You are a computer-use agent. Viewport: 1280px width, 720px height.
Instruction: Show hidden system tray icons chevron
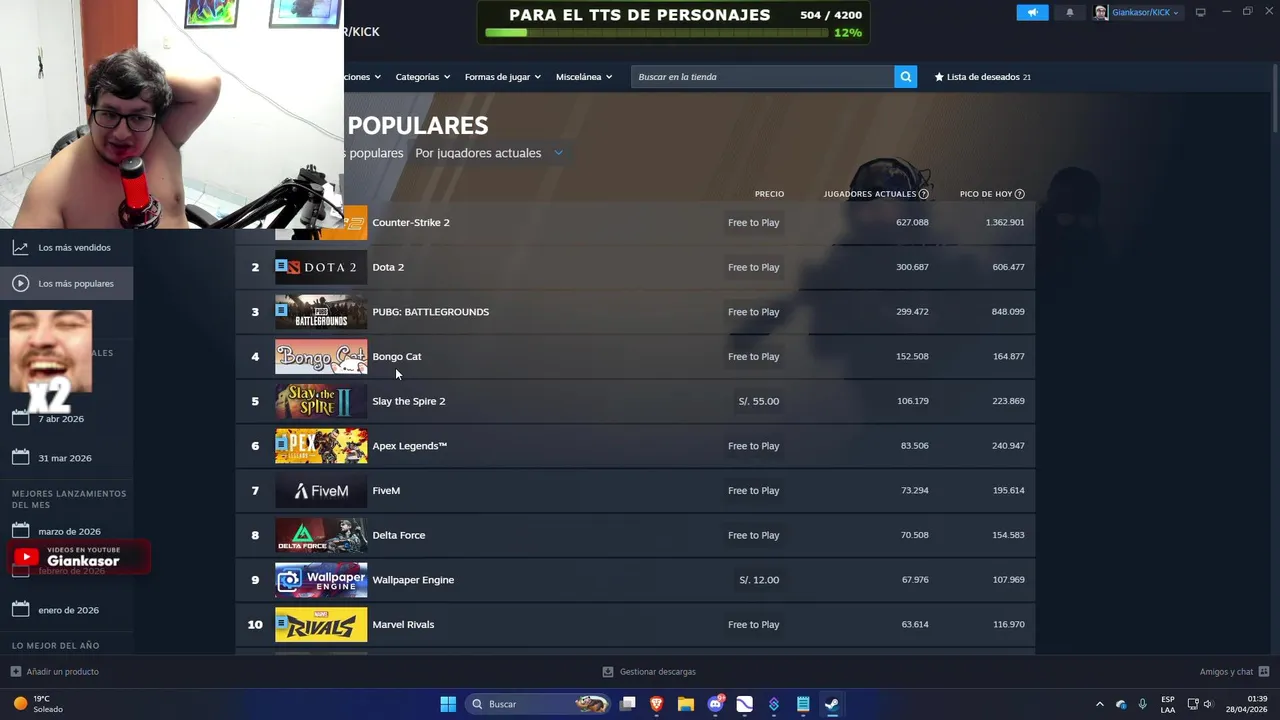(1100, 704)
